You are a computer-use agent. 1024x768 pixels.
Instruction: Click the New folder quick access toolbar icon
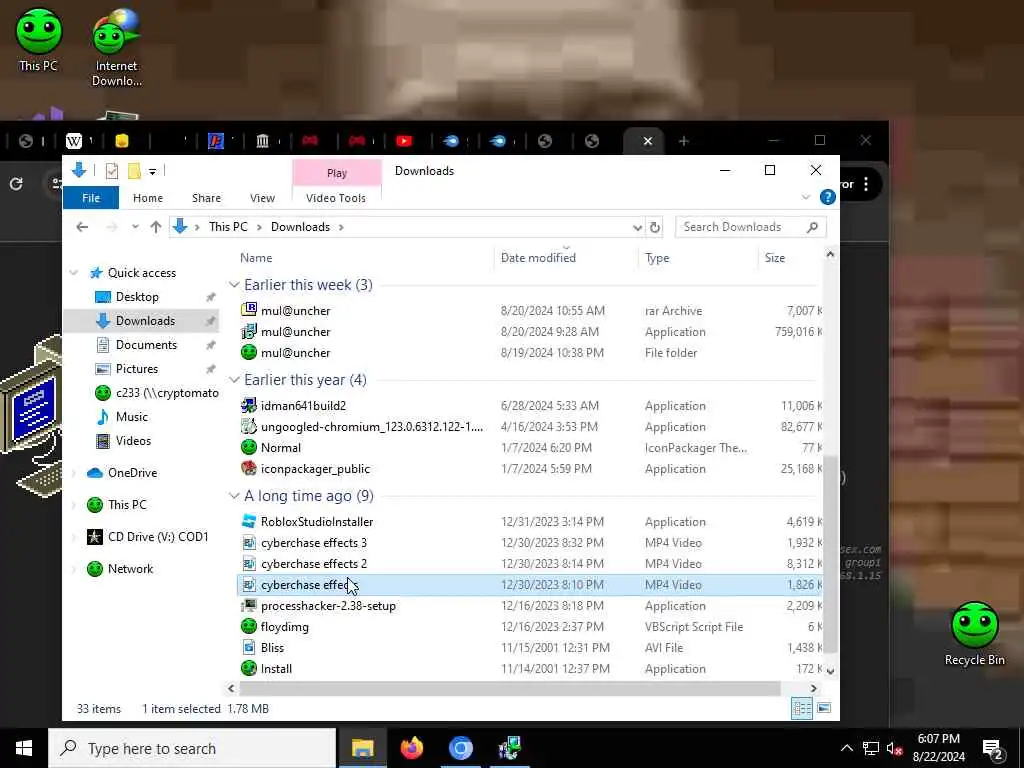click(x=134, y=171)
